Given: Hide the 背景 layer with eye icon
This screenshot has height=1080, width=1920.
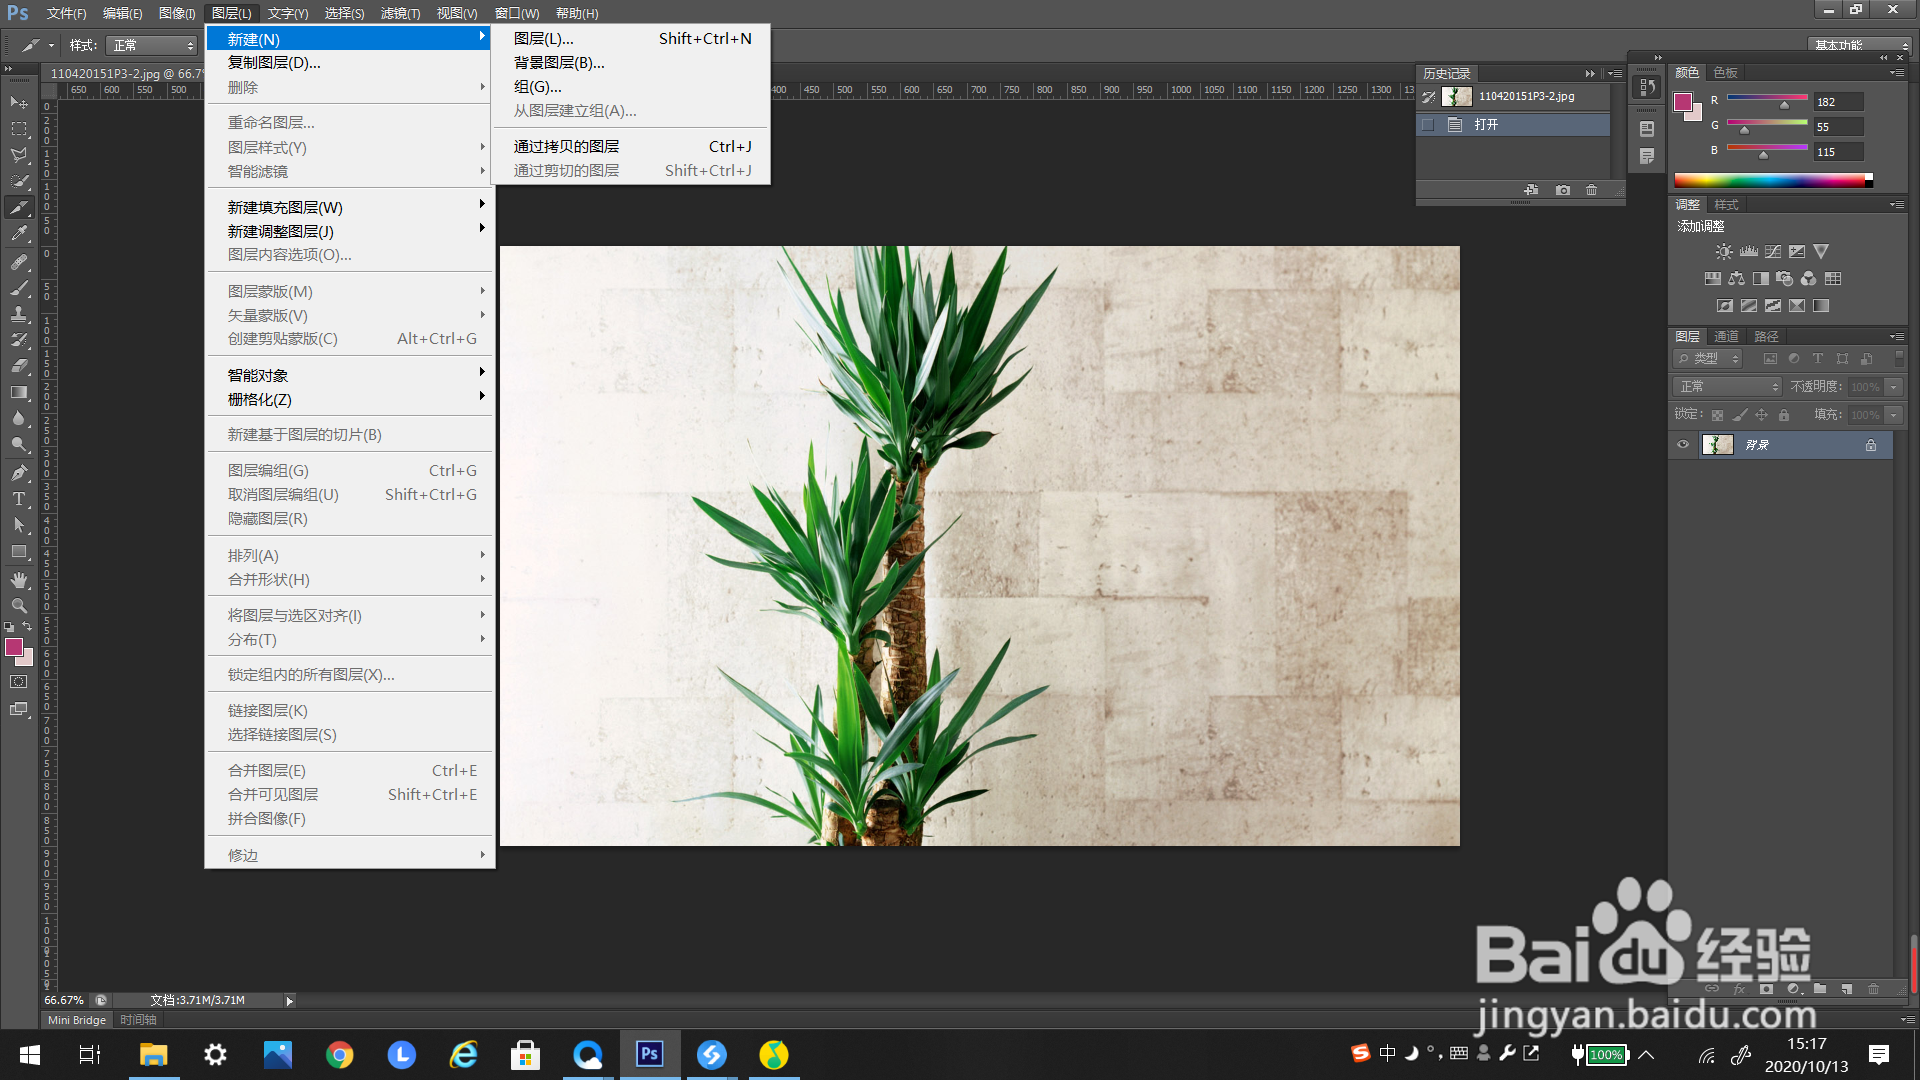Looking at the screenshot, I should coord(1683,445).
